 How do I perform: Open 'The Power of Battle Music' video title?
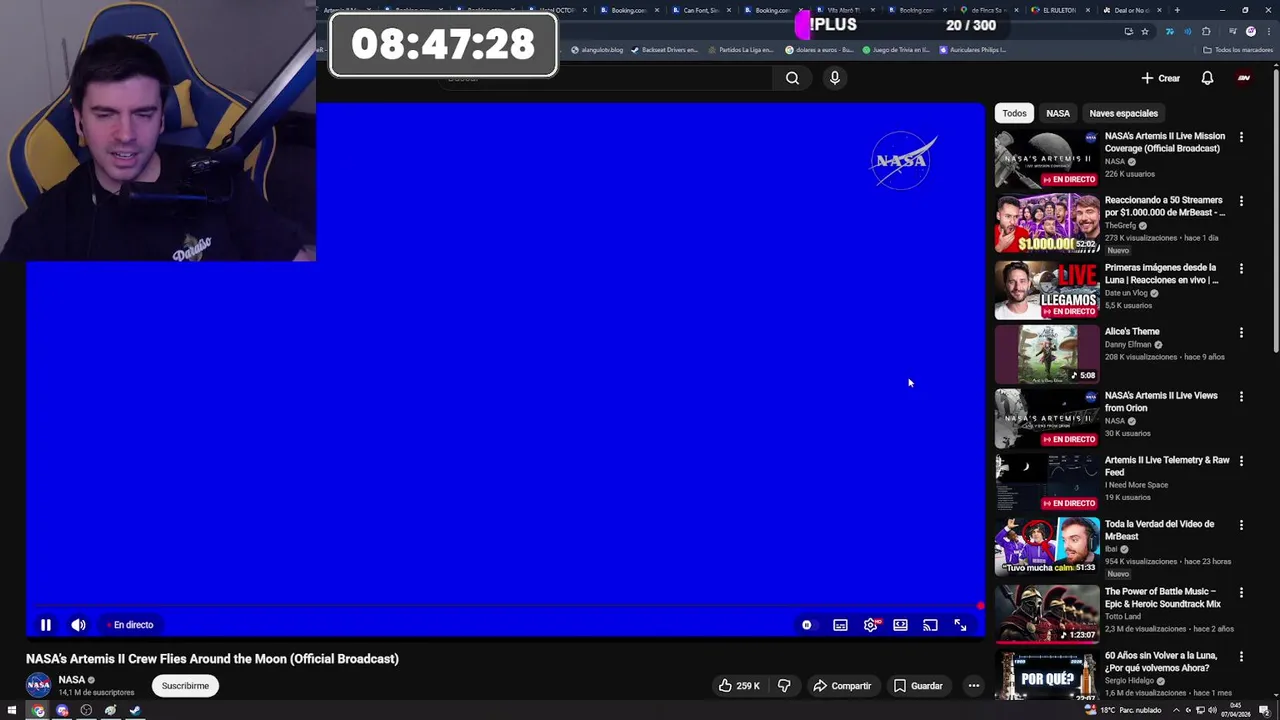click(x=1163, y=598)
